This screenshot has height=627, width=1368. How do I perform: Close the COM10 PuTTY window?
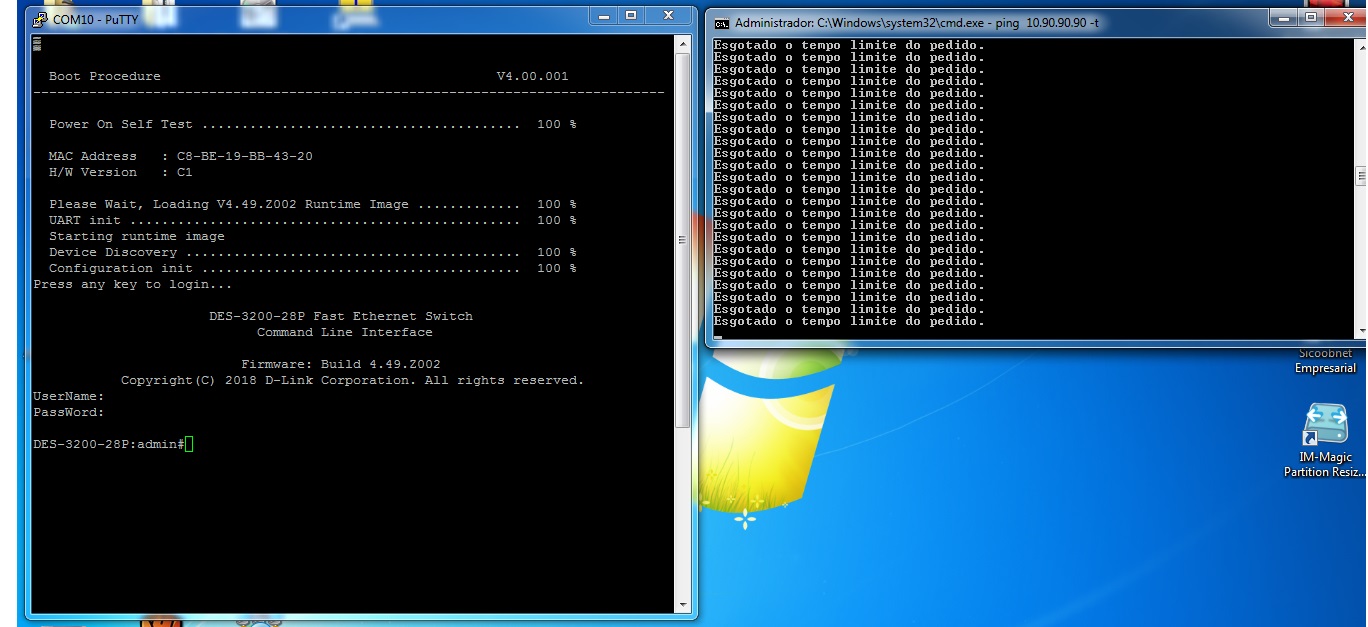pos(668,16)
